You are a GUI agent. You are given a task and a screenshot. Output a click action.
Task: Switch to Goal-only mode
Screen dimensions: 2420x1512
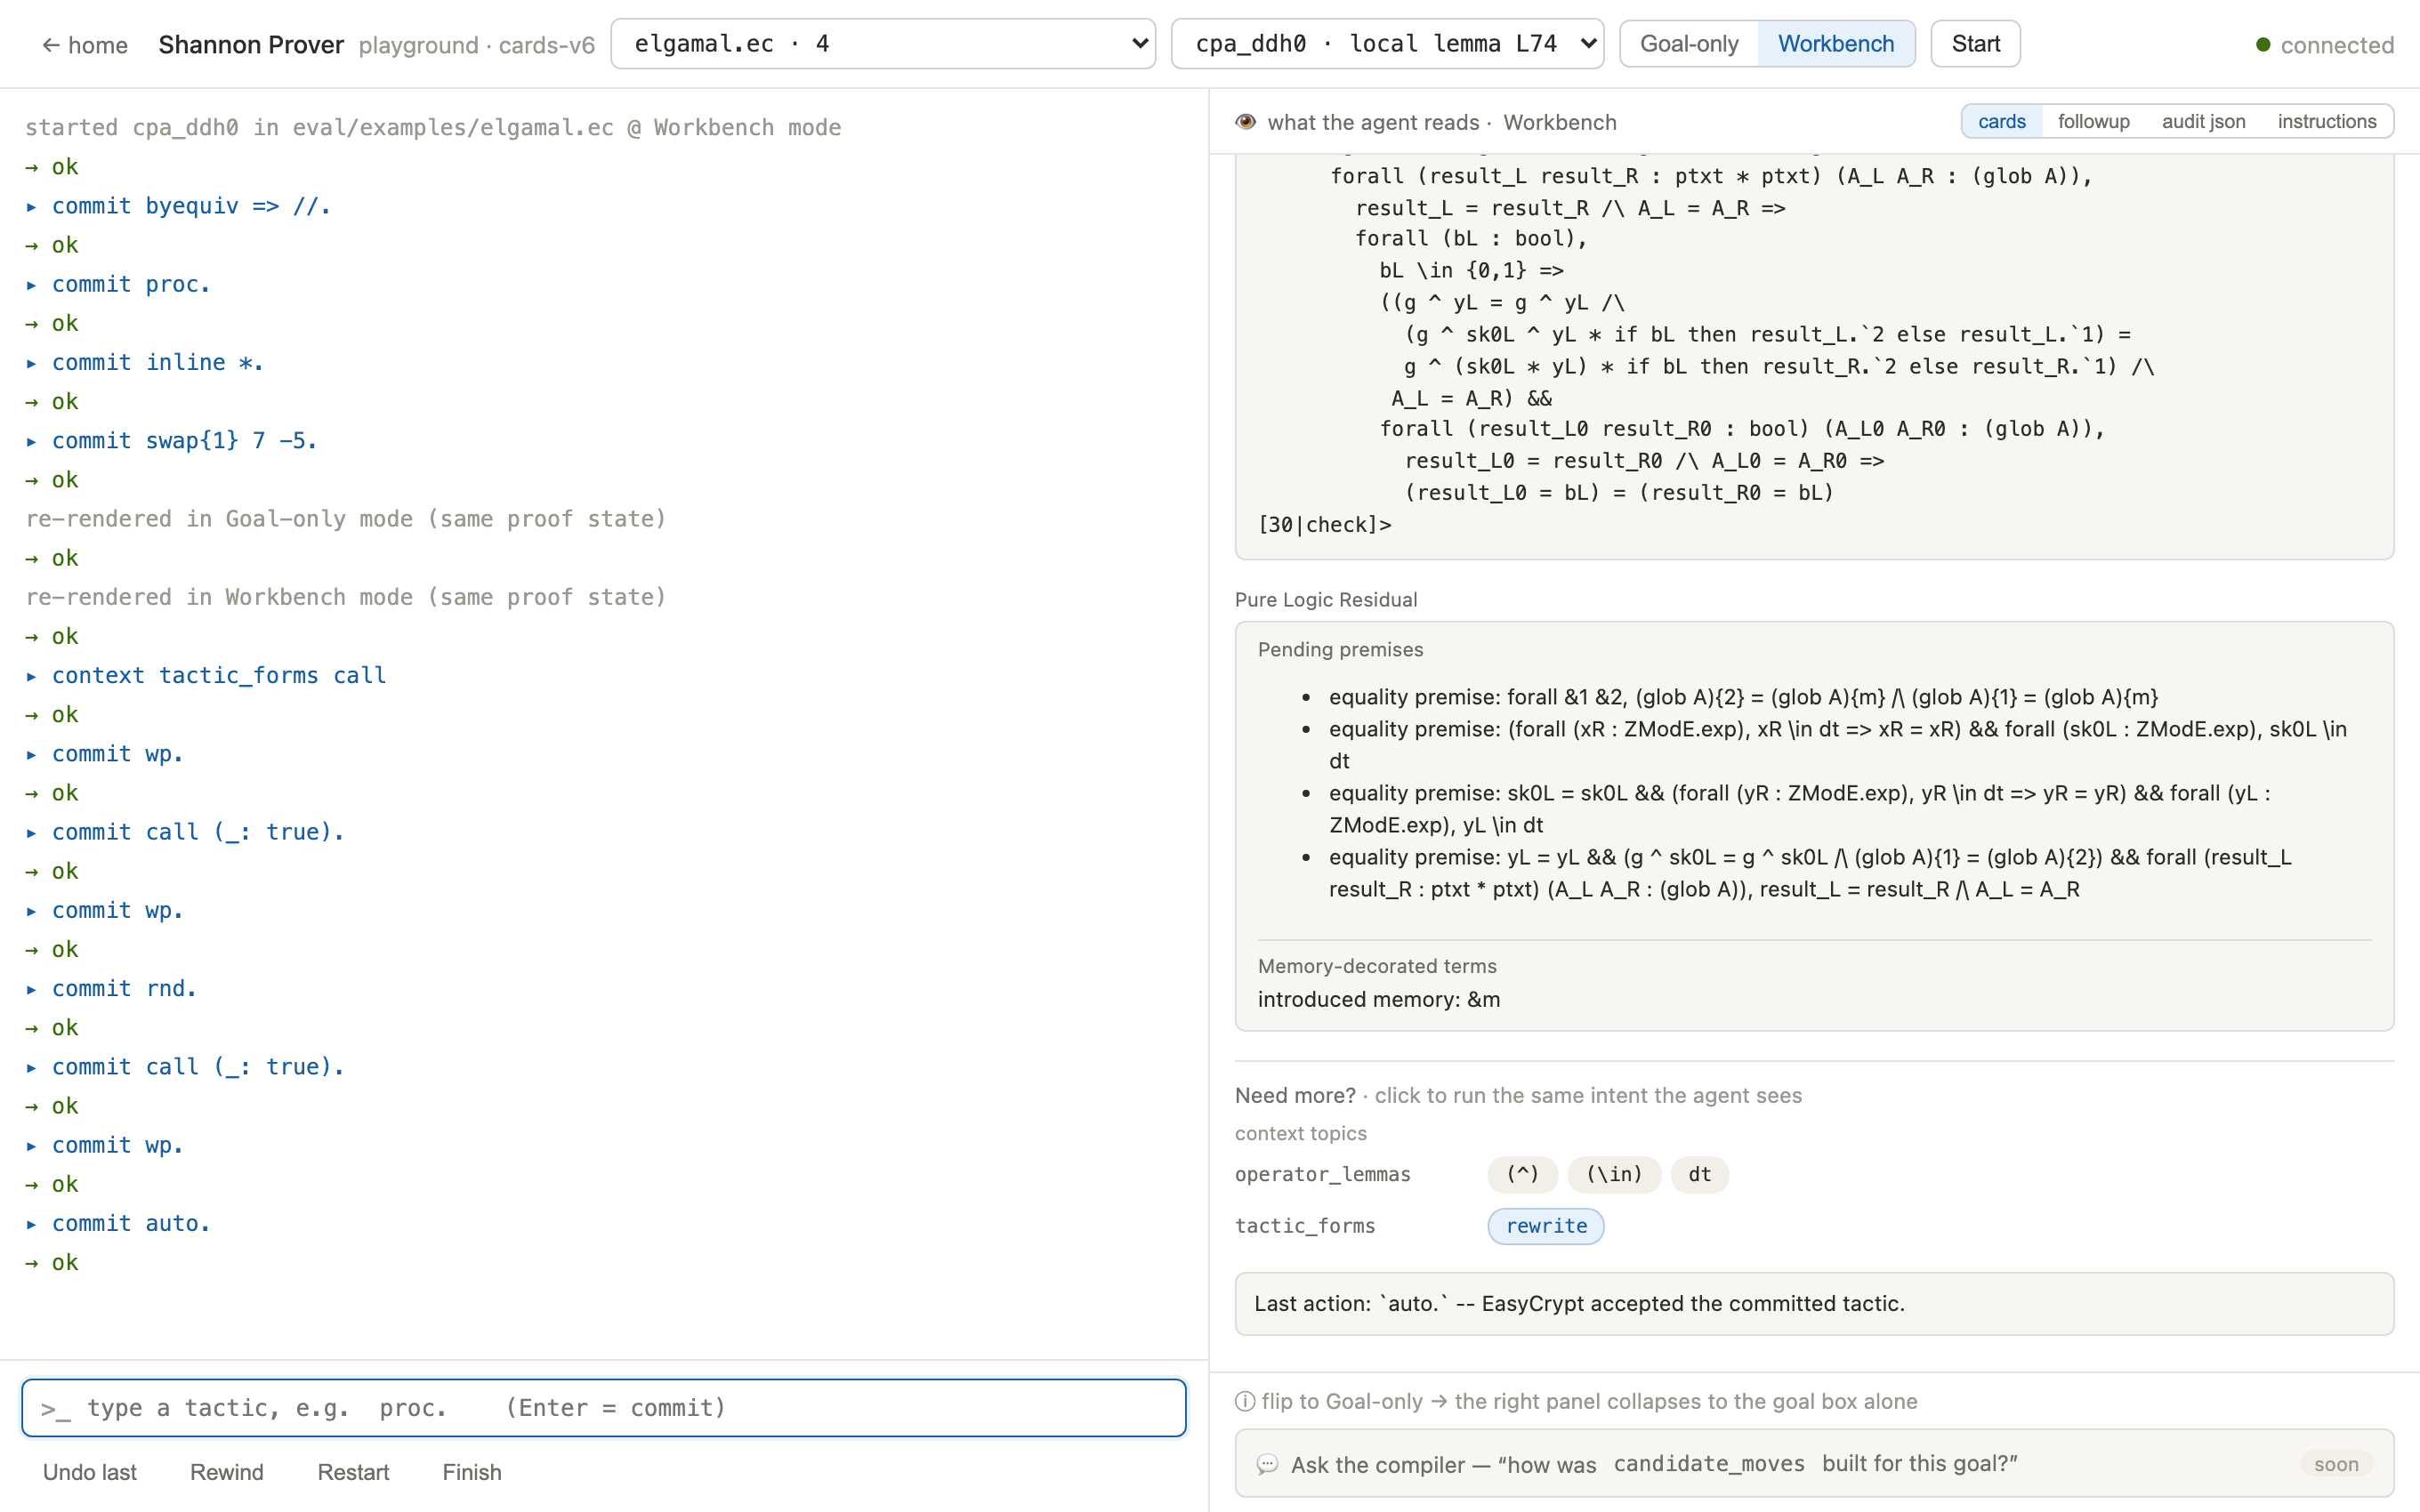point(1689,44)
